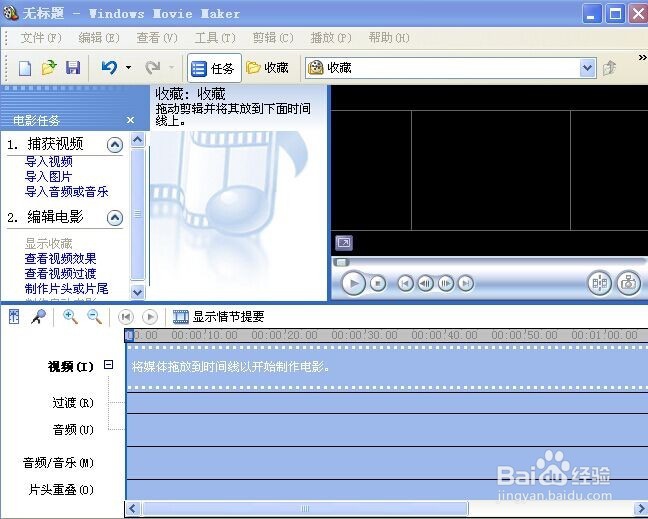Zoom in on the timeline
Image resolution: width=648 pixels, height=519 pixels.
[70, 317]
